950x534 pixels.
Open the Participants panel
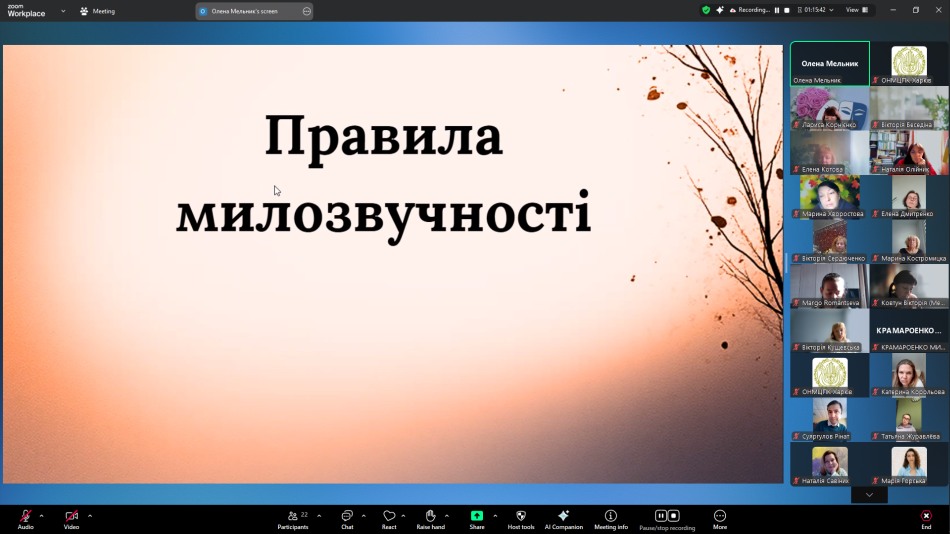(x=292, y=516)
